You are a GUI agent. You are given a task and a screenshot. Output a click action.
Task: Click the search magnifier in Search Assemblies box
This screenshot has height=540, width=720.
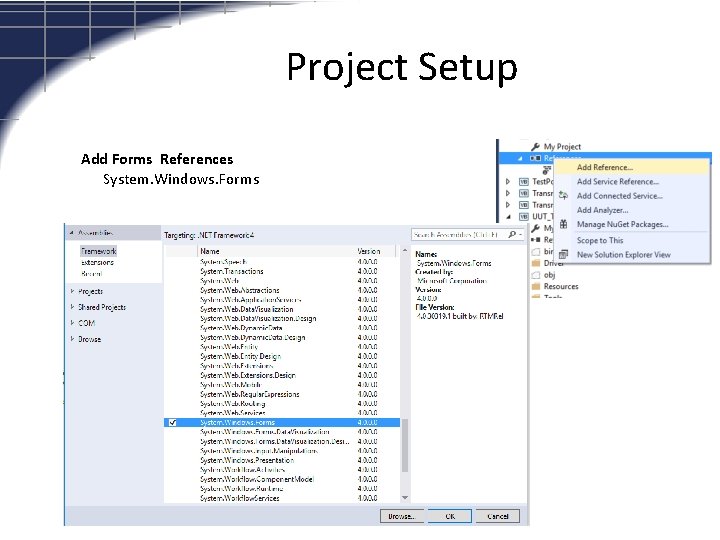click(512, 235)
